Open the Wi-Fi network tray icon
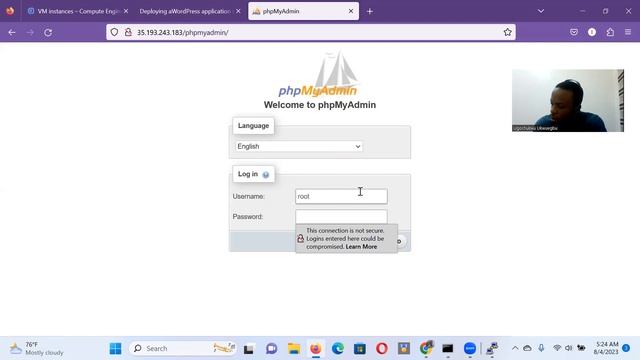640x360 pixels. [557, 348]
